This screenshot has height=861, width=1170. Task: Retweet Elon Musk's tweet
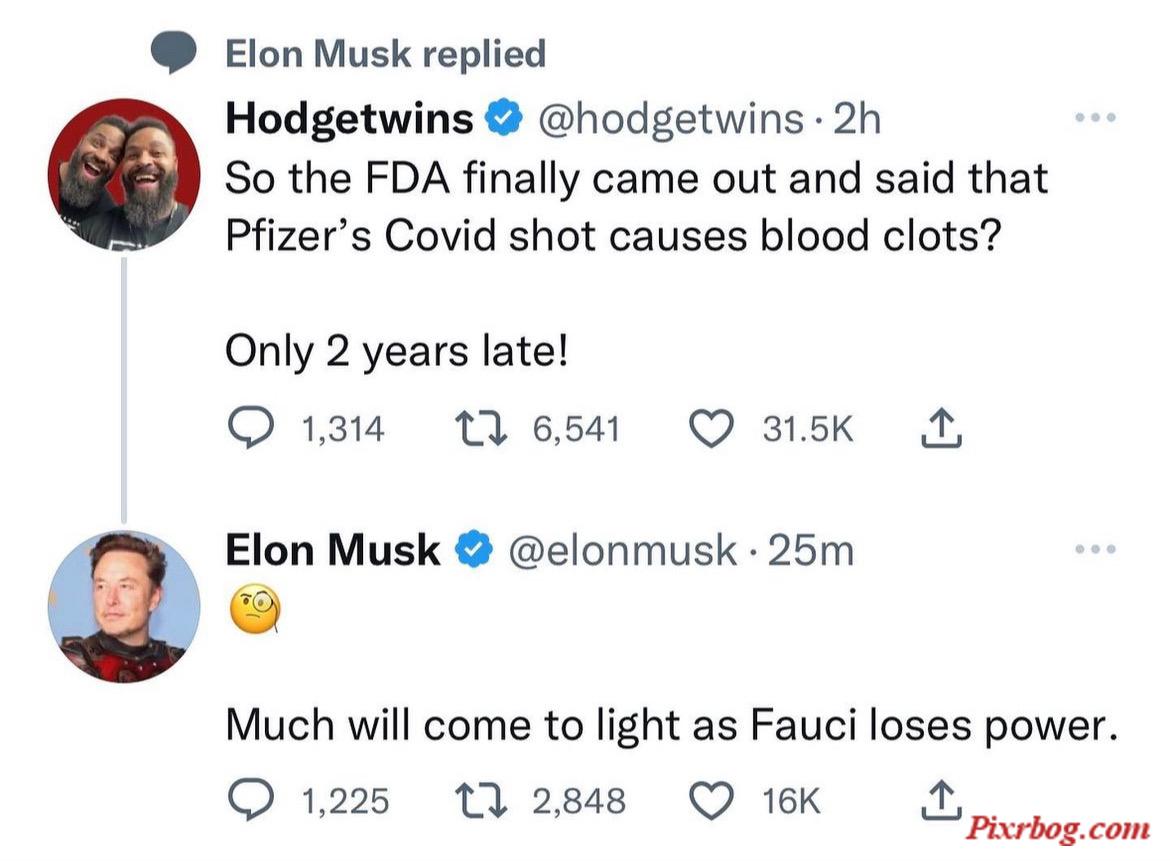pyautogui.click(x=481, y=801)
